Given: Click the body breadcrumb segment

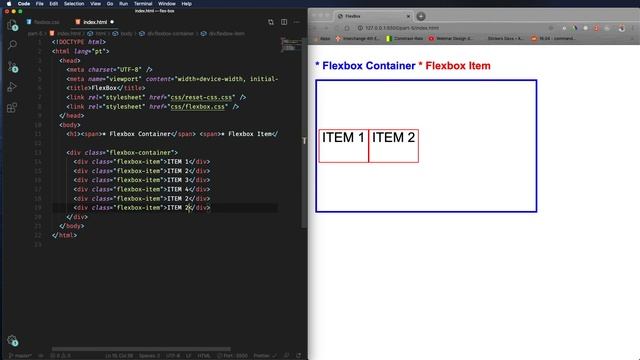Looking at the screenshot, I should tap(123, 33).
